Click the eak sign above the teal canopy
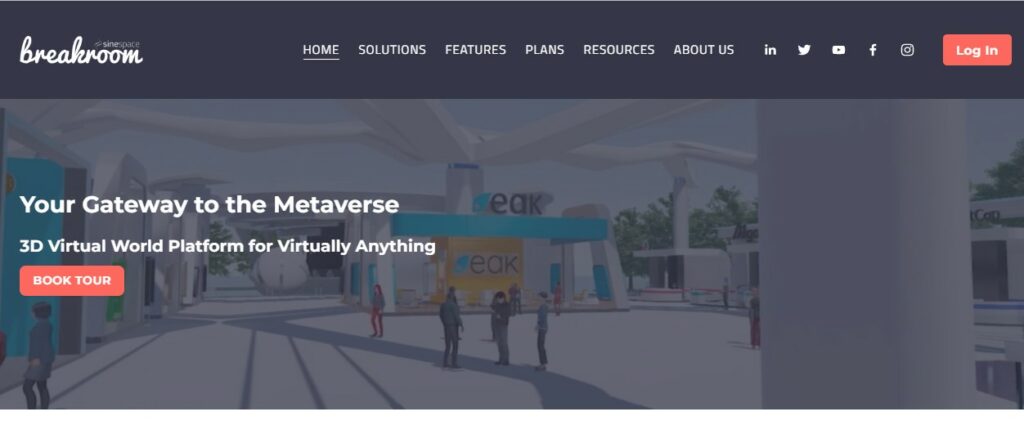The image size is (1024, 434). 511,203
